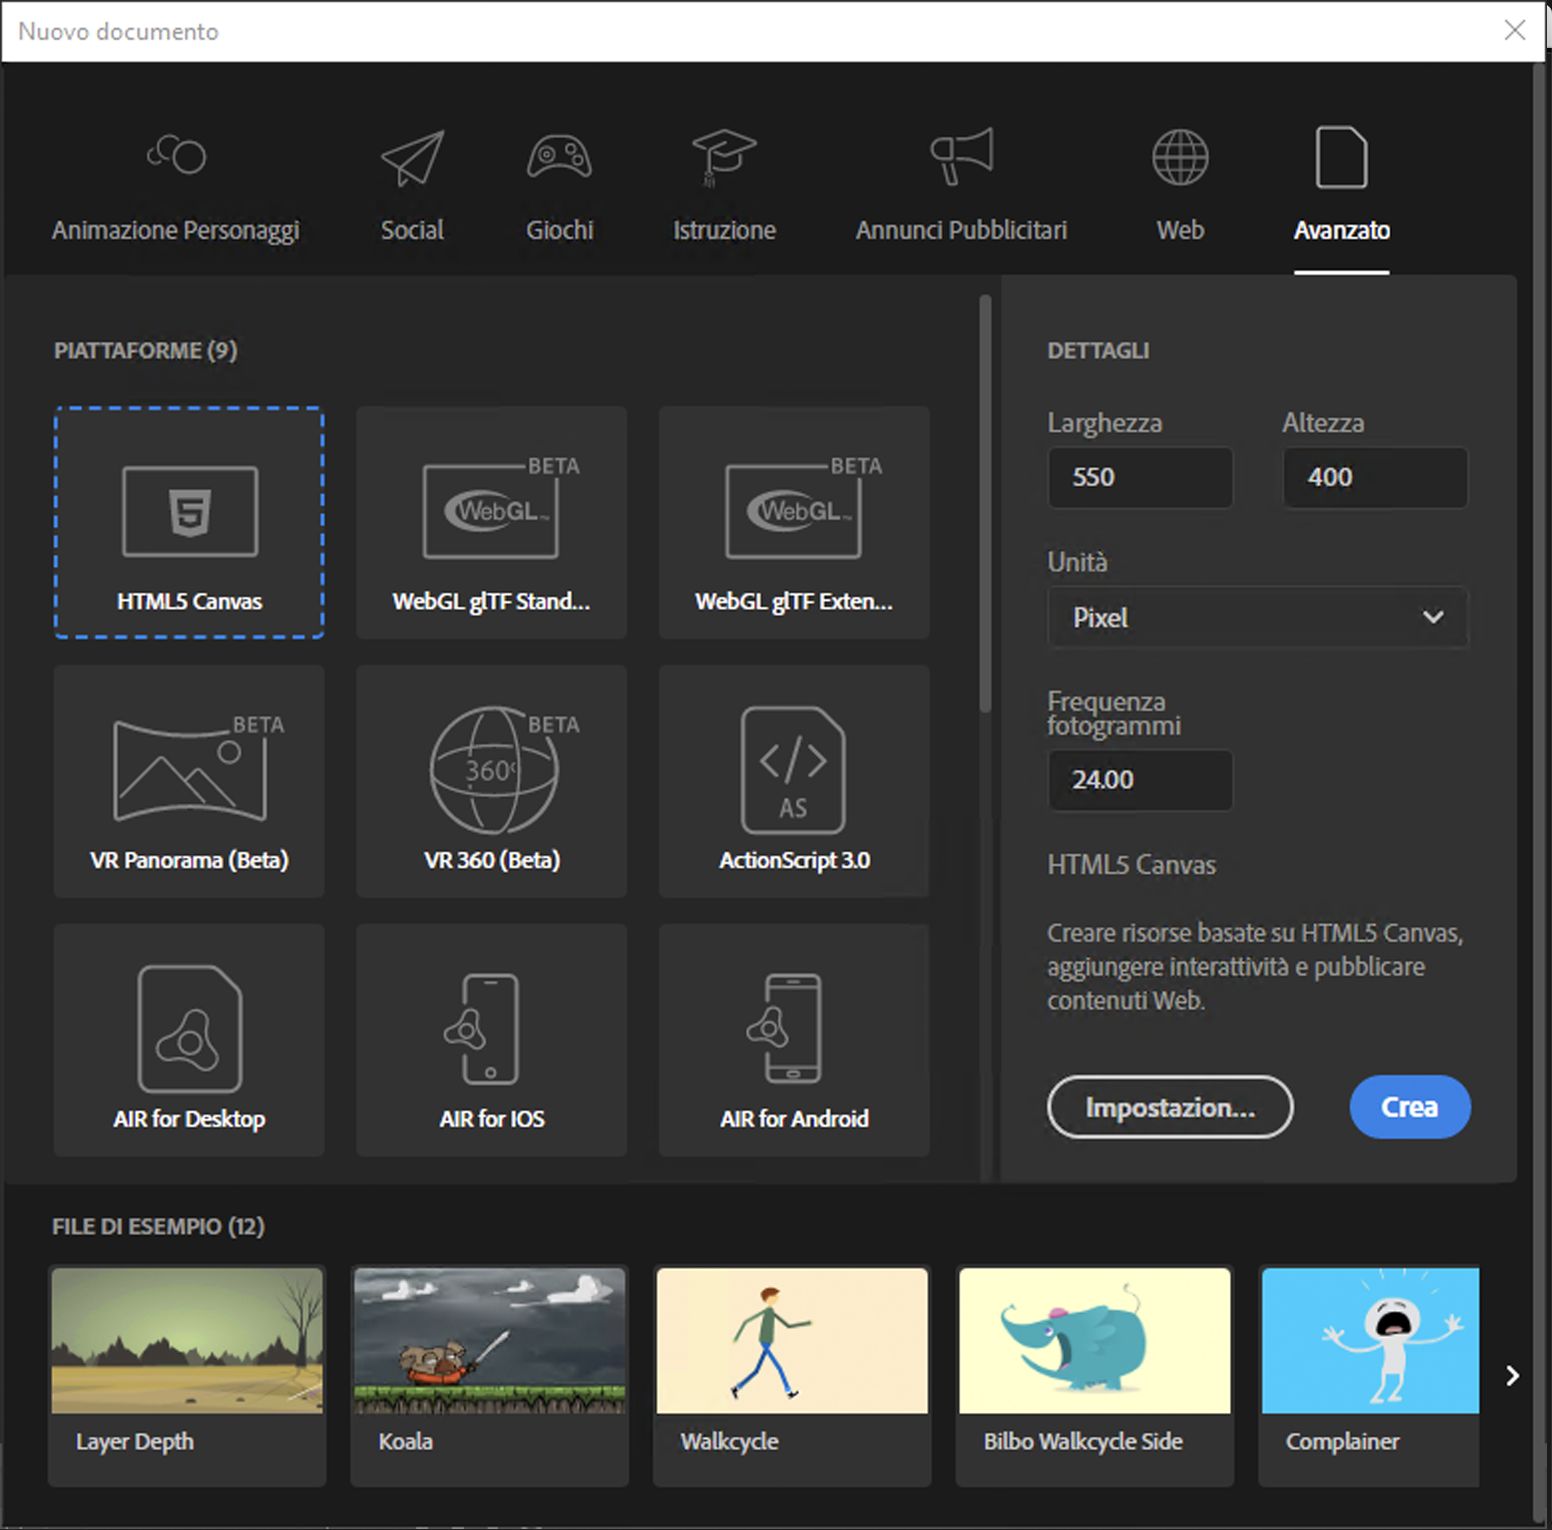Viewport: 1552px width, 1530px height.
Task: Switch to the Web category tab
Action: tap(1180, 186)
